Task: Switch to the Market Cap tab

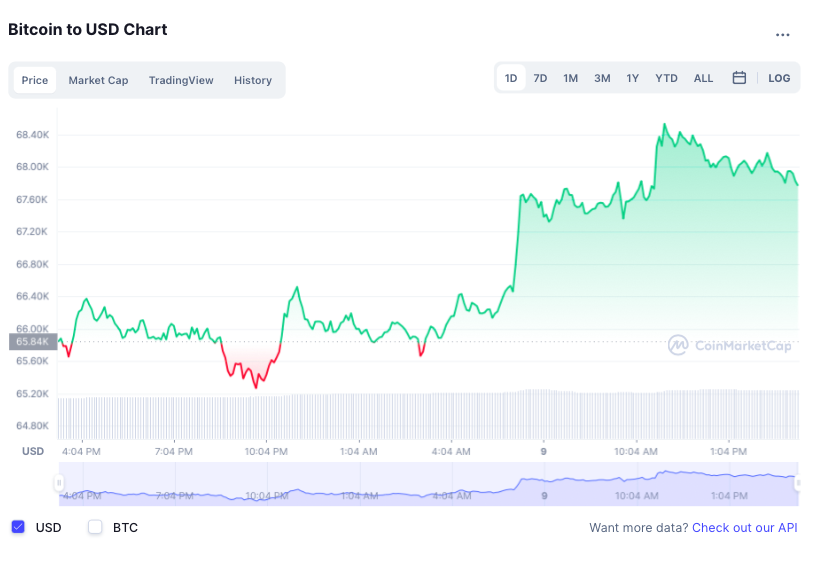Action: click(98, 80)
